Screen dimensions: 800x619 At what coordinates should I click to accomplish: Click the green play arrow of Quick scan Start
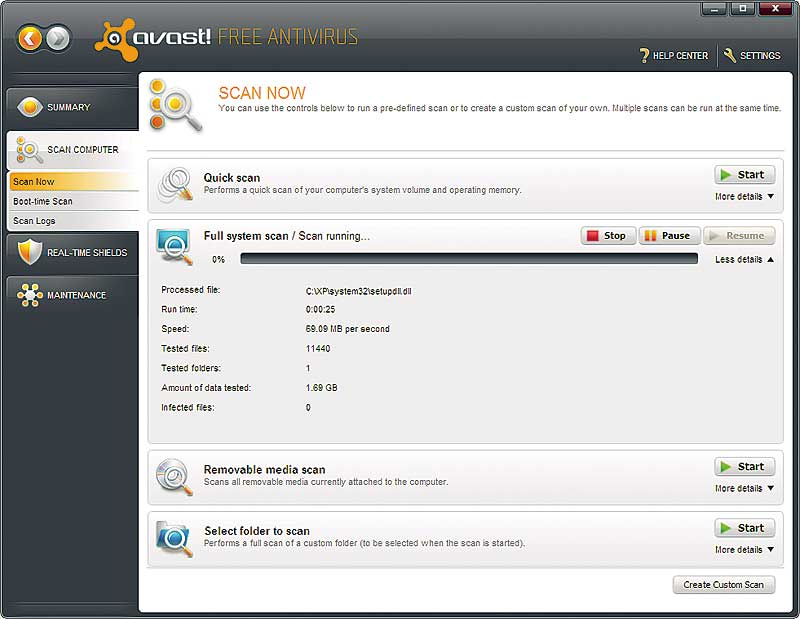(x=726, y=175)
